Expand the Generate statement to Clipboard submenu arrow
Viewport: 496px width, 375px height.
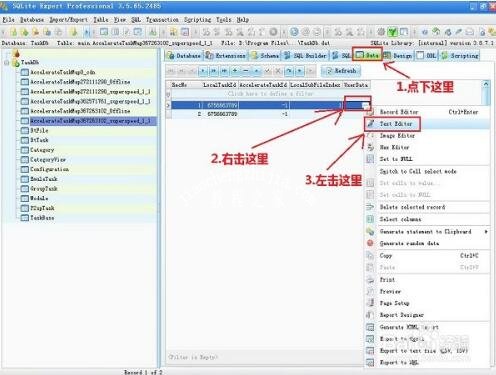(x=486, y=231)
